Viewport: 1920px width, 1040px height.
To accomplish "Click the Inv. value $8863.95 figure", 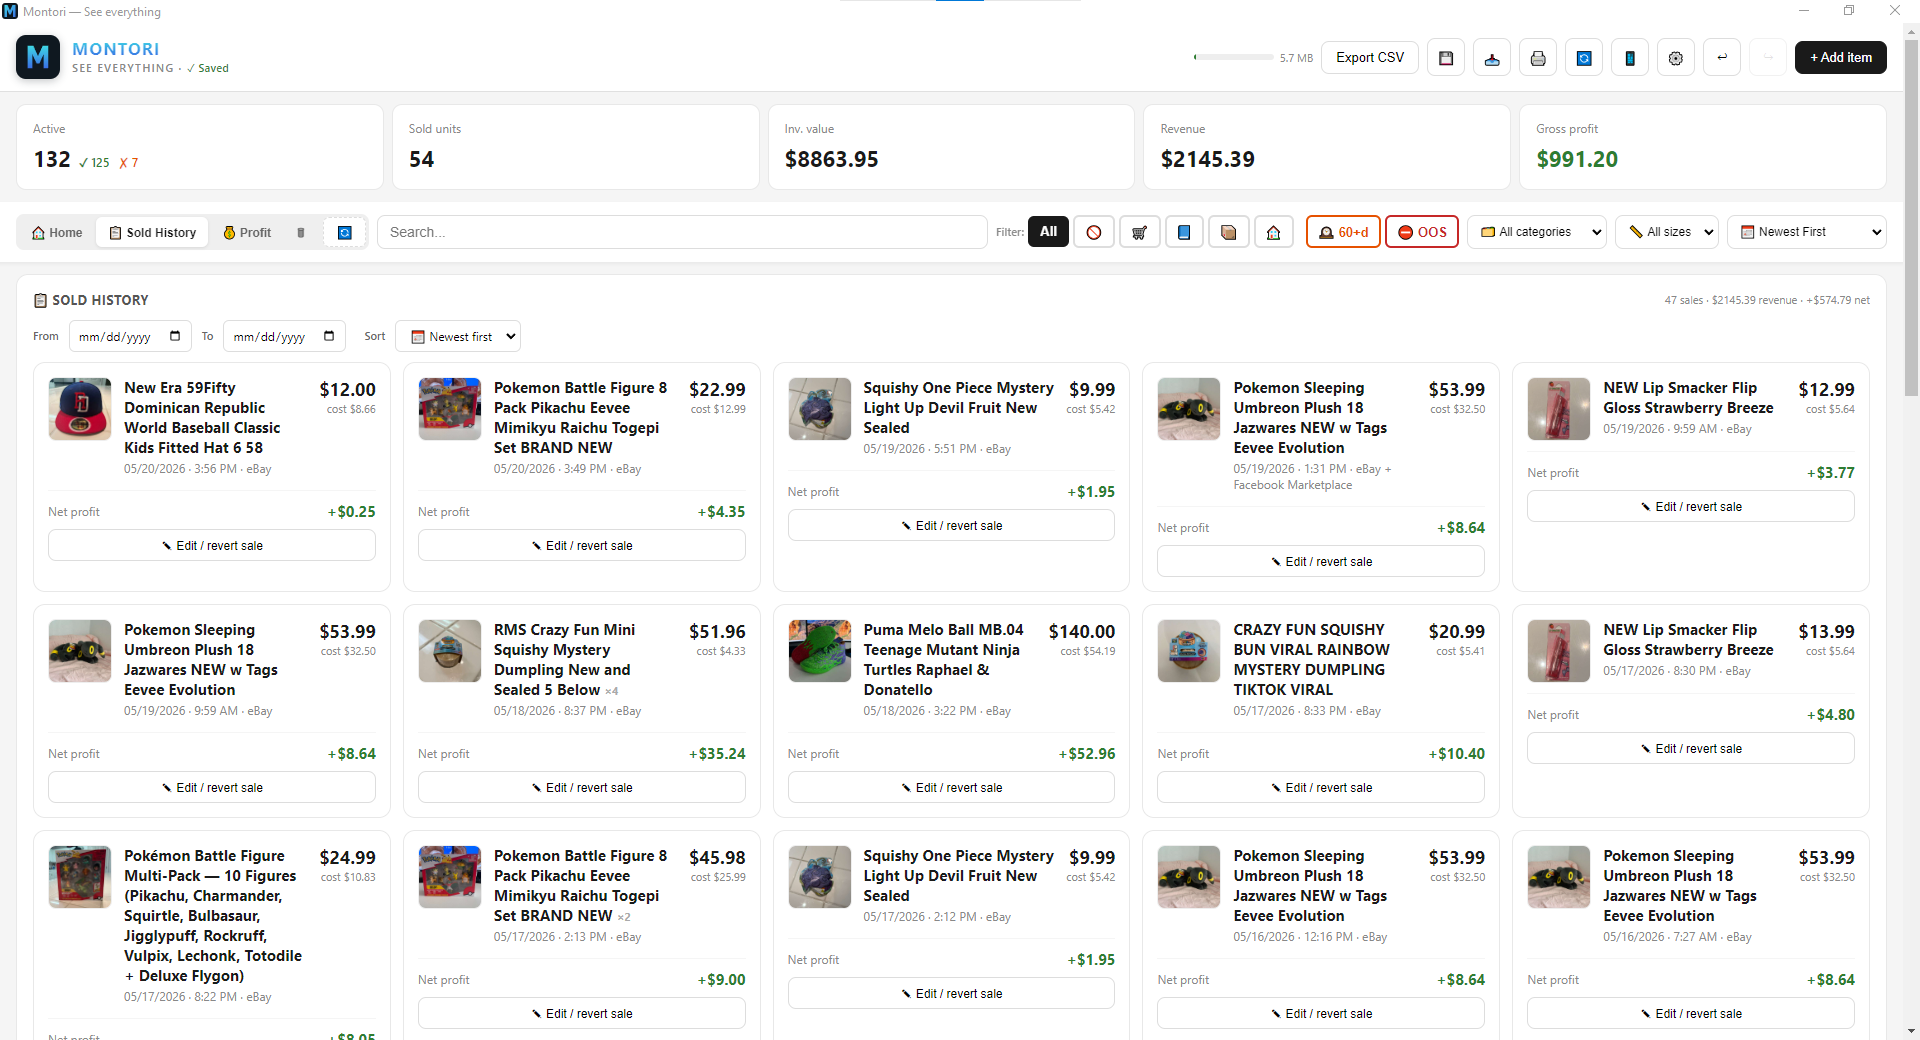I will pos(831,159).
